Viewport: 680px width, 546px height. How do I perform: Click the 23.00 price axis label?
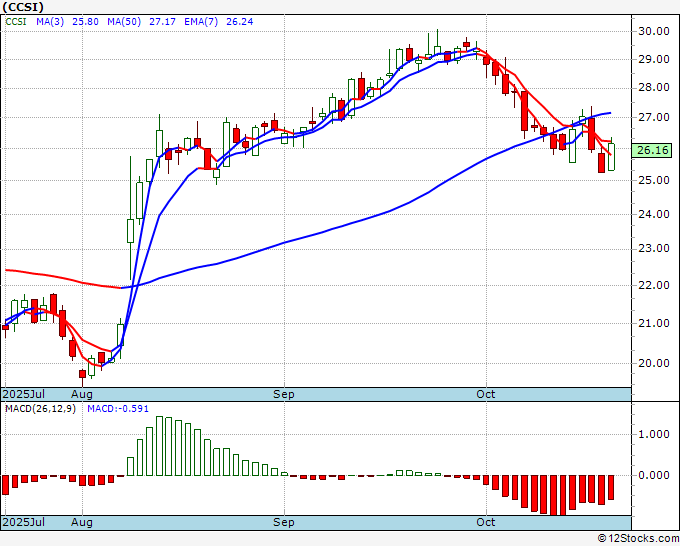pos(654,249)
